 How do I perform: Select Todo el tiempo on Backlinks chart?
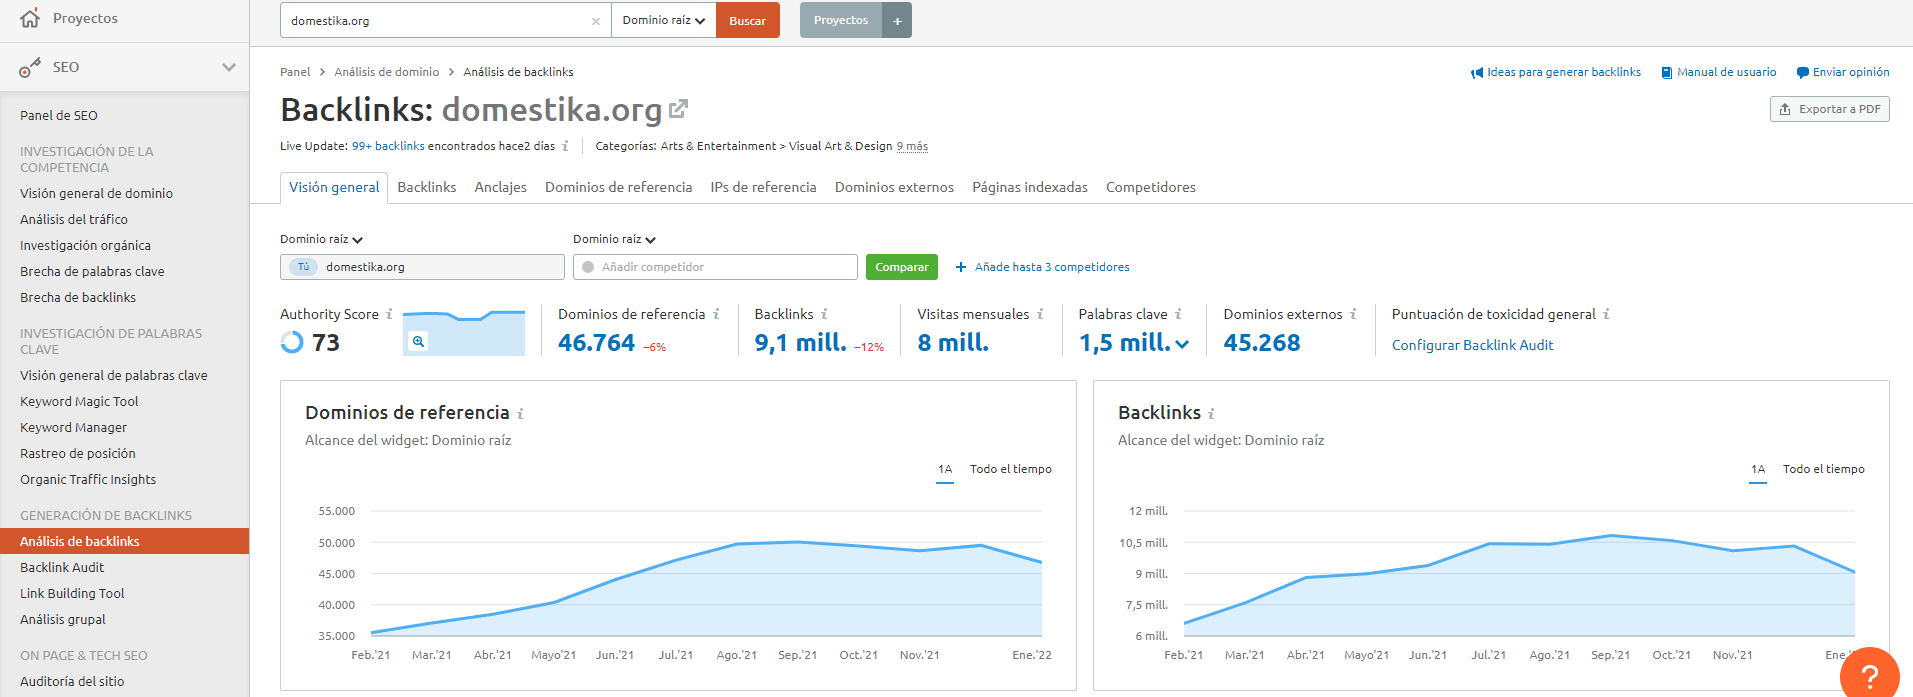[1824, 469]
